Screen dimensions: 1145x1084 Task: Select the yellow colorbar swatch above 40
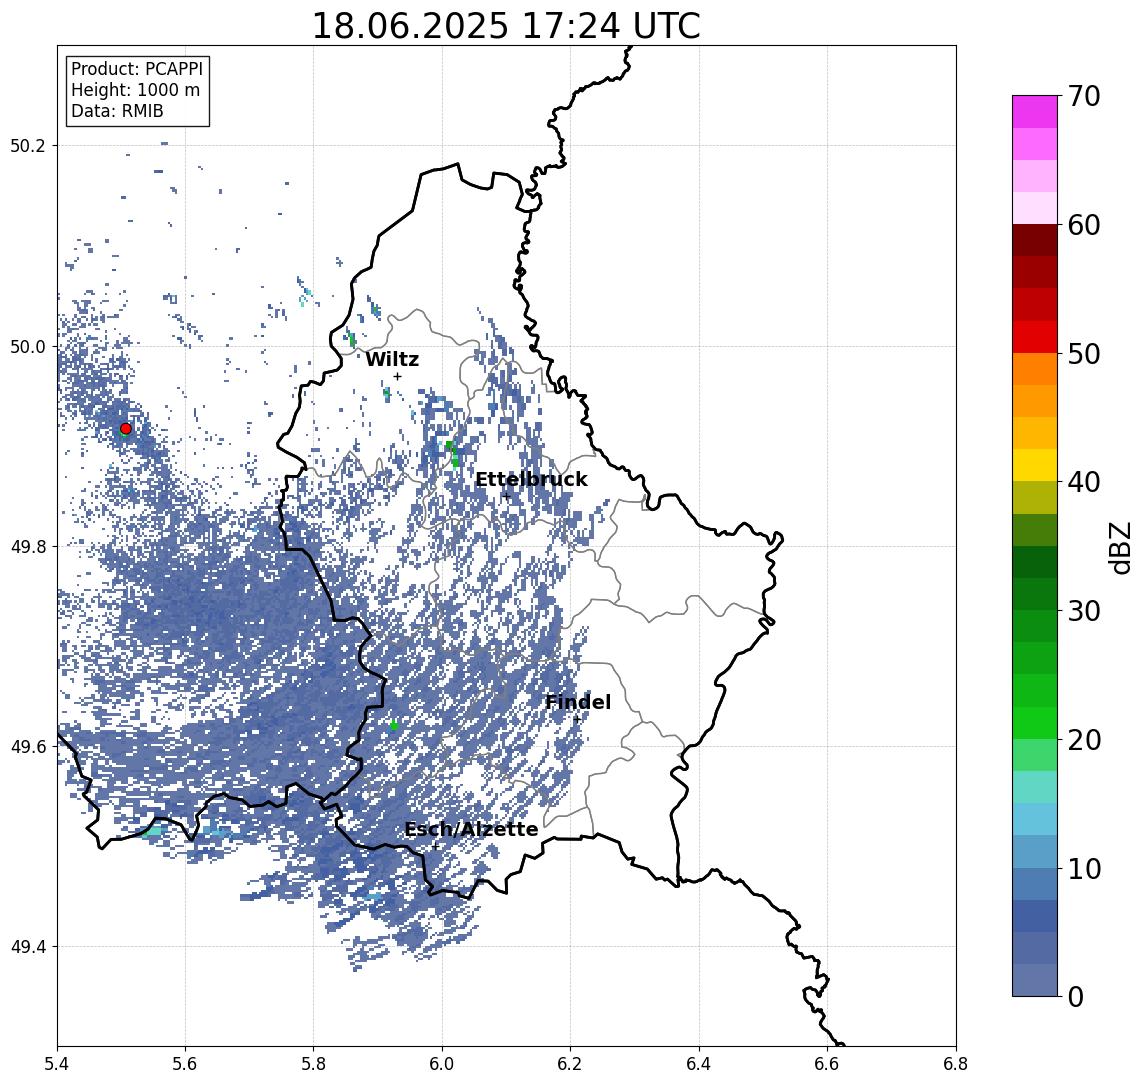point(1035,465)
